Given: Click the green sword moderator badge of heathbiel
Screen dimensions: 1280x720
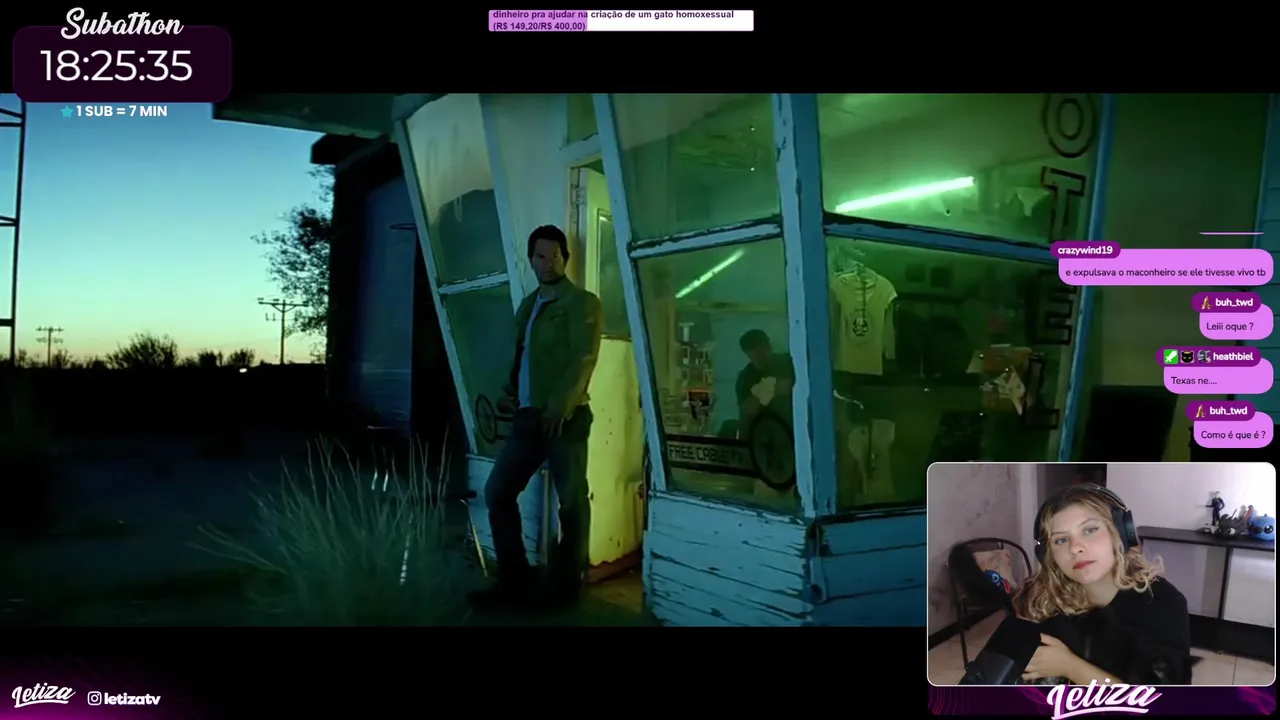Looking at the screenshot, I should tap(1171, 357).
